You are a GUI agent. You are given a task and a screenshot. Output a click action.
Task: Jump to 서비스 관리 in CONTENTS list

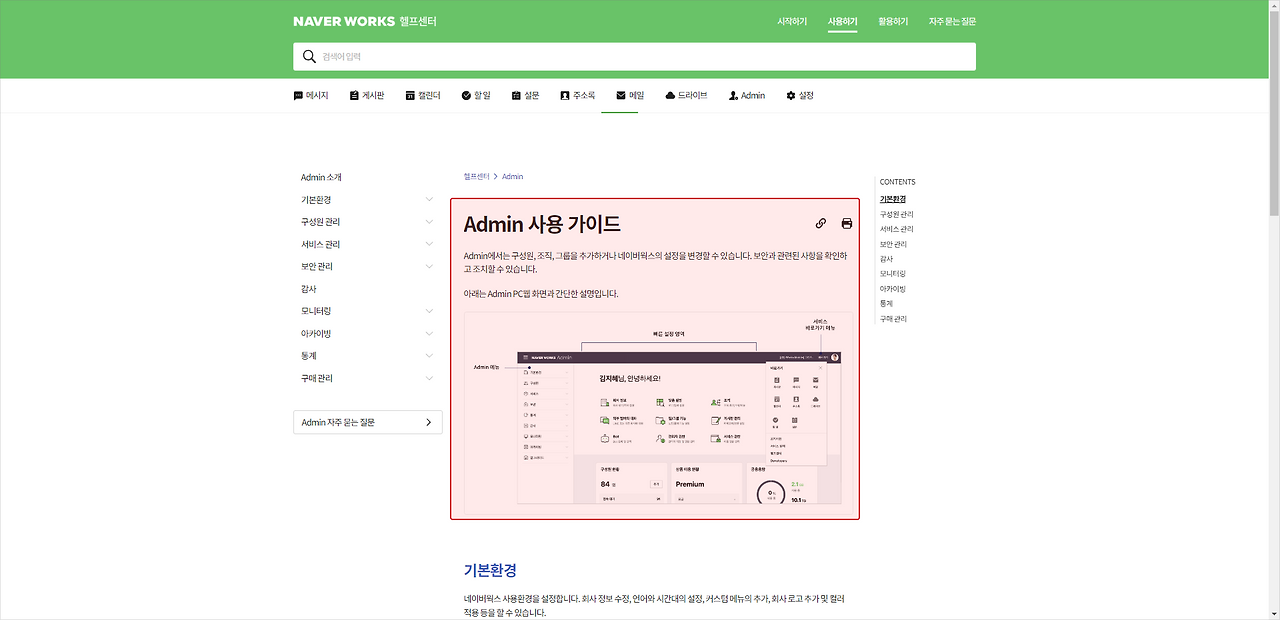(x=897, y=229)
